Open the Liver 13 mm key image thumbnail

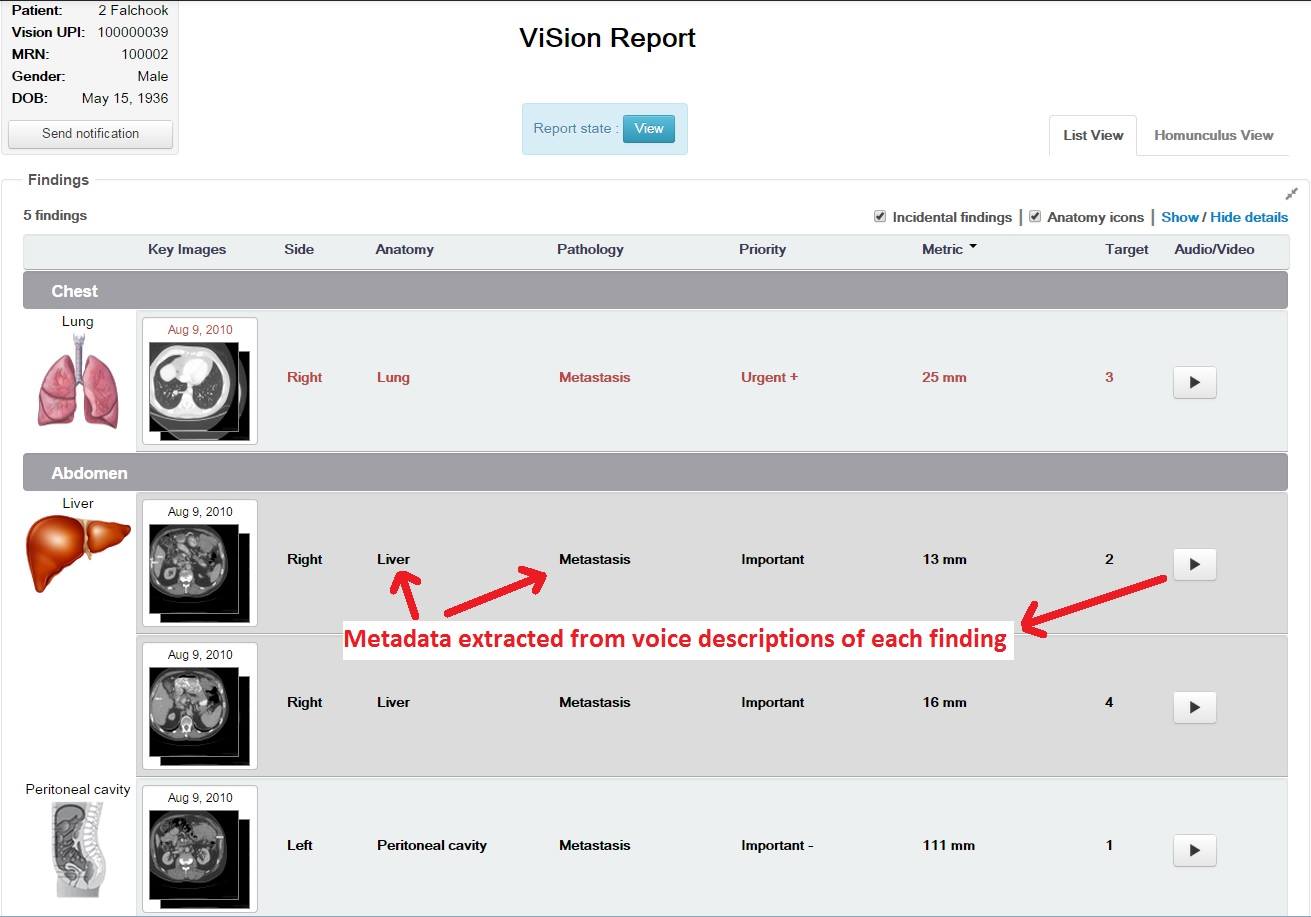pos(200,563)
